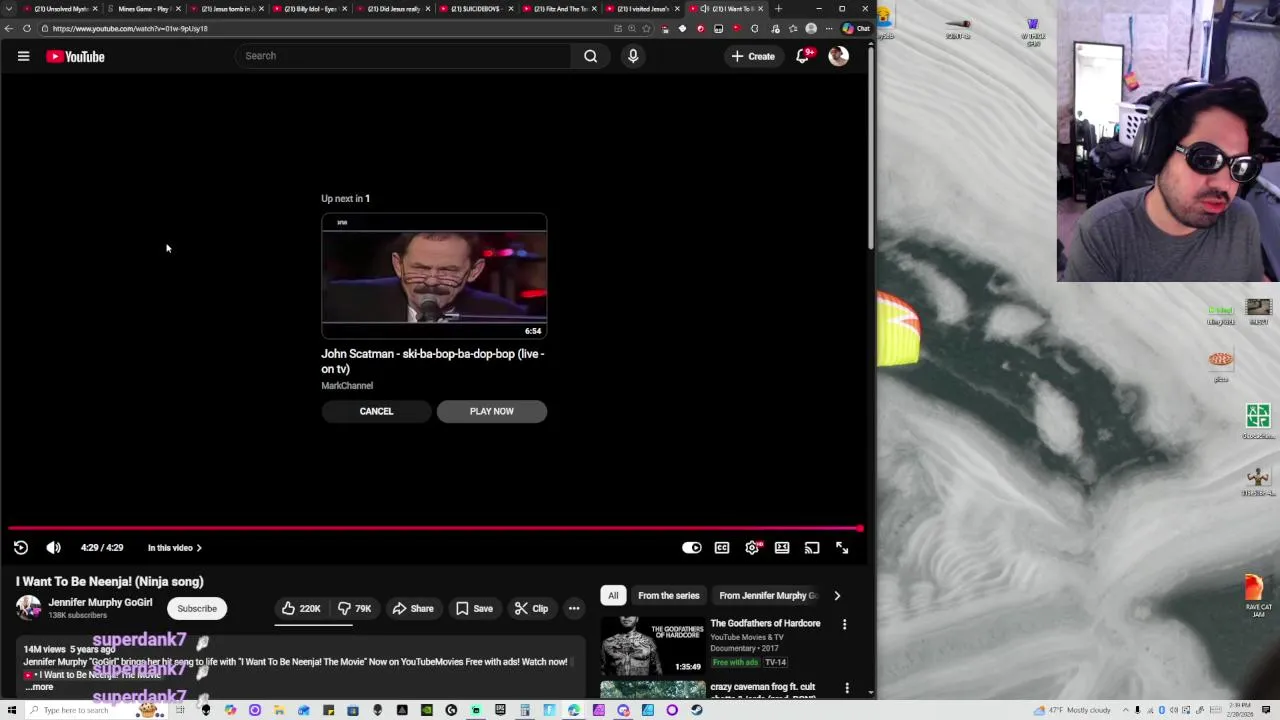Screen dimensions: 1280x720
Task: Switch to theater mode
Action: point(782,547)
